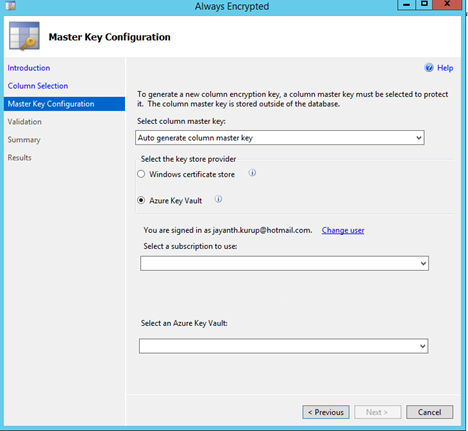The height and width of the screenshot is (431, 468).
Task: Click the Master Key Configuration header table-key icon
Action: pos(24,36)
